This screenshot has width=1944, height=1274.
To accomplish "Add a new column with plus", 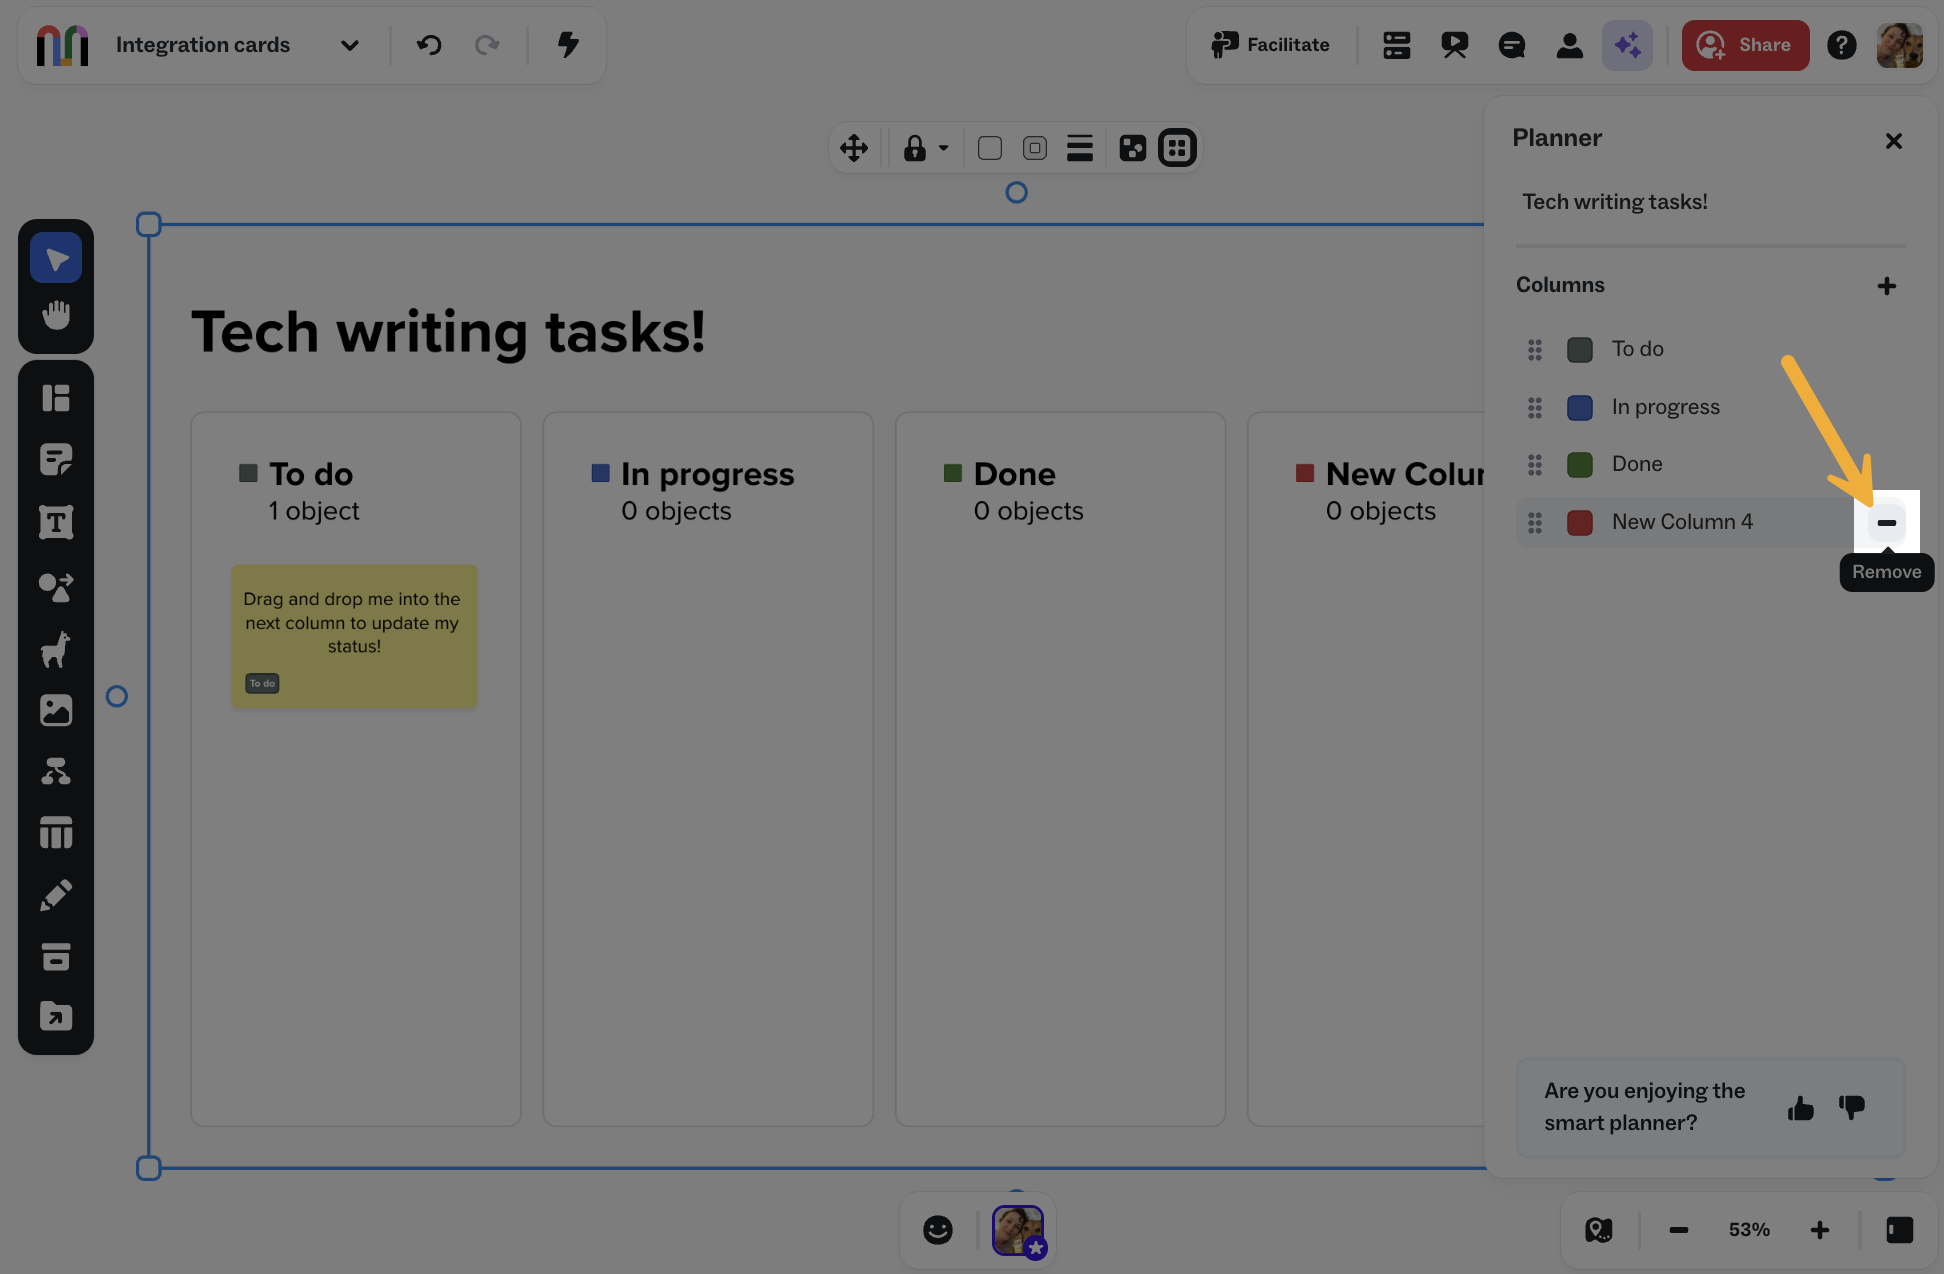I will tap(1887, 286).
